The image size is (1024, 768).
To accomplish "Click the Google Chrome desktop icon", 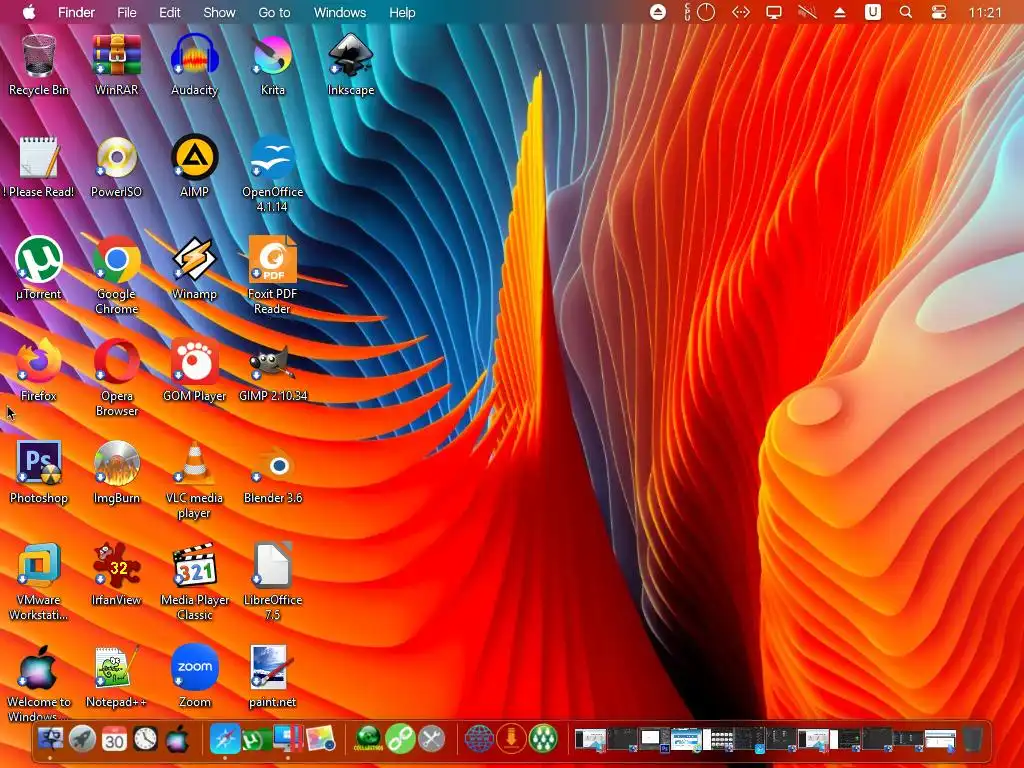I will [116, 275].
